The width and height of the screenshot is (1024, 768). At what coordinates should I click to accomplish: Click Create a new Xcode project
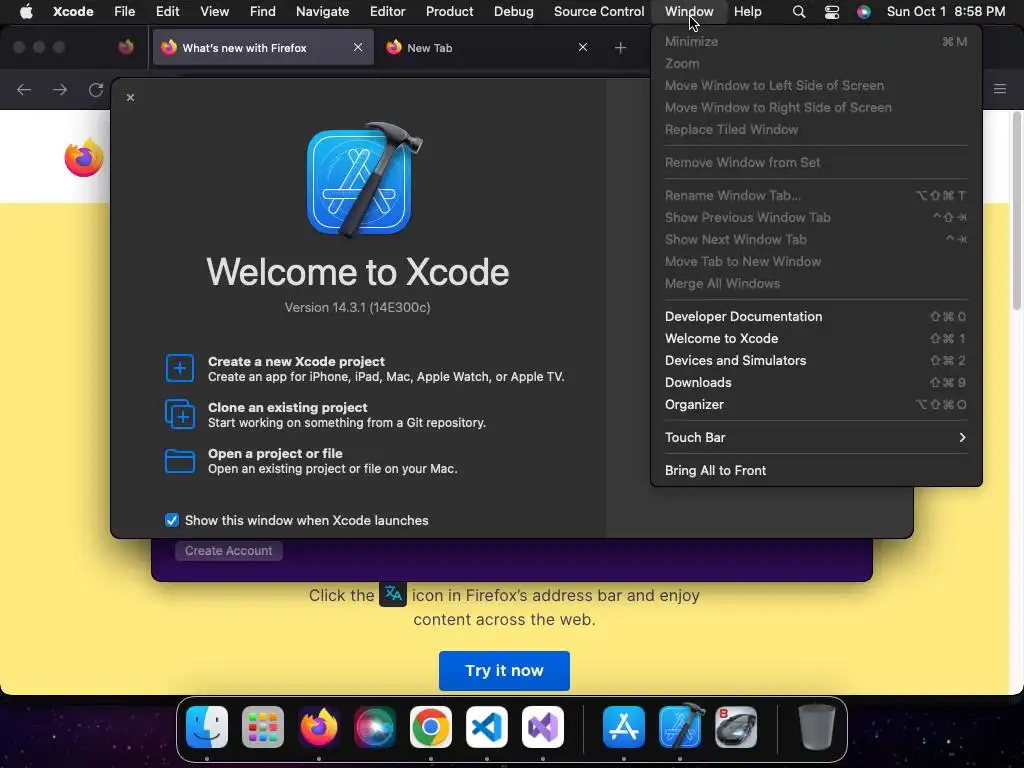296,362
